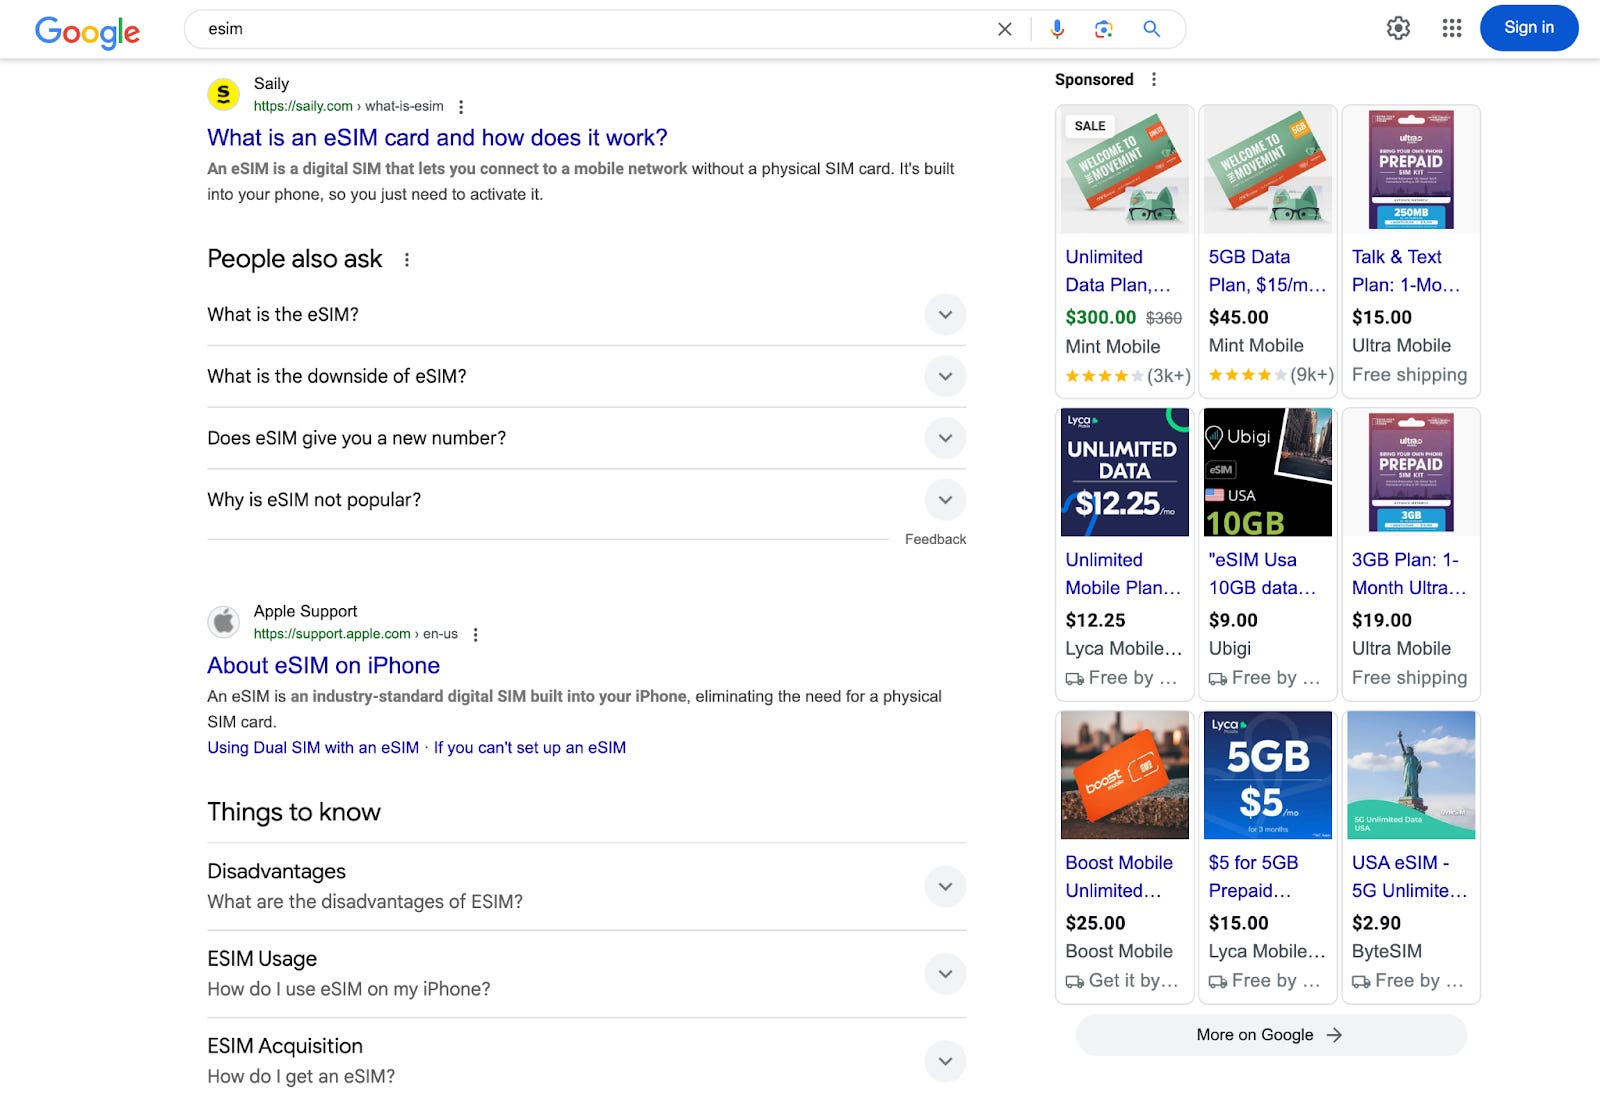Open 'eSIM Usa 10GB data' Ubigi listing

pyautogui.click(x=1262, y=574)
